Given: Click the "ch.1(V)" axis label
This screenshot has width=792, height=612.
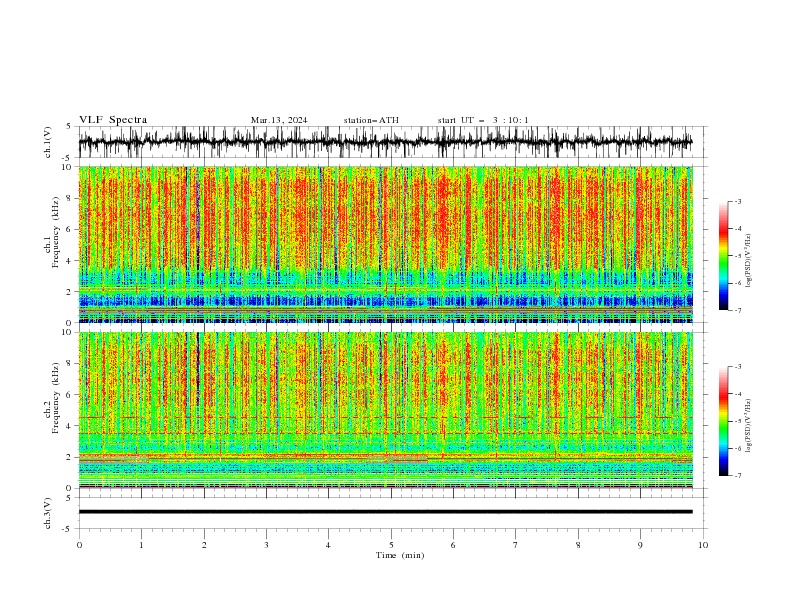Looking at the screenshot, I should [48, 142].
